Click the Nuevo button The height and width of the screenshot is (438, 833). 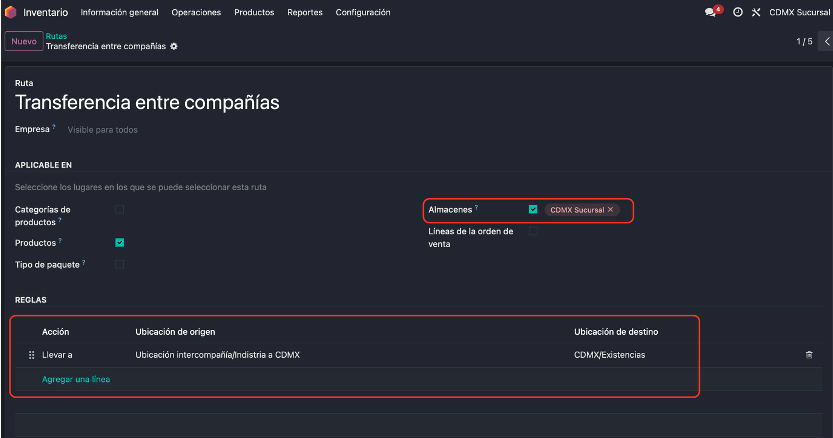tap(23, 41)
